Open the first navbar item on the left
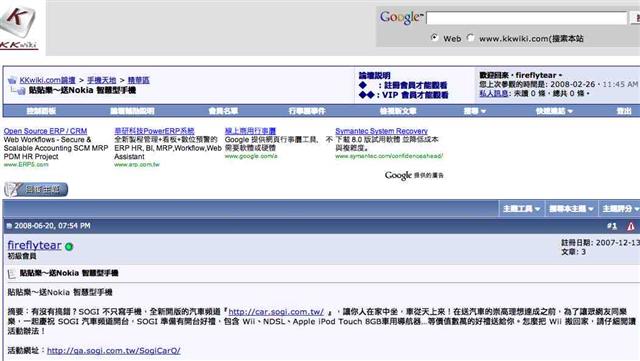The image size is (640, 361). point(41,111)
